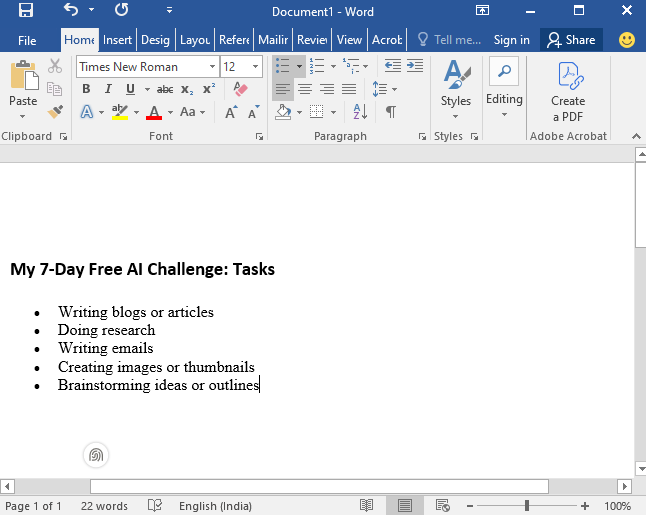Collapse the ribbon with the chevron

636,136
